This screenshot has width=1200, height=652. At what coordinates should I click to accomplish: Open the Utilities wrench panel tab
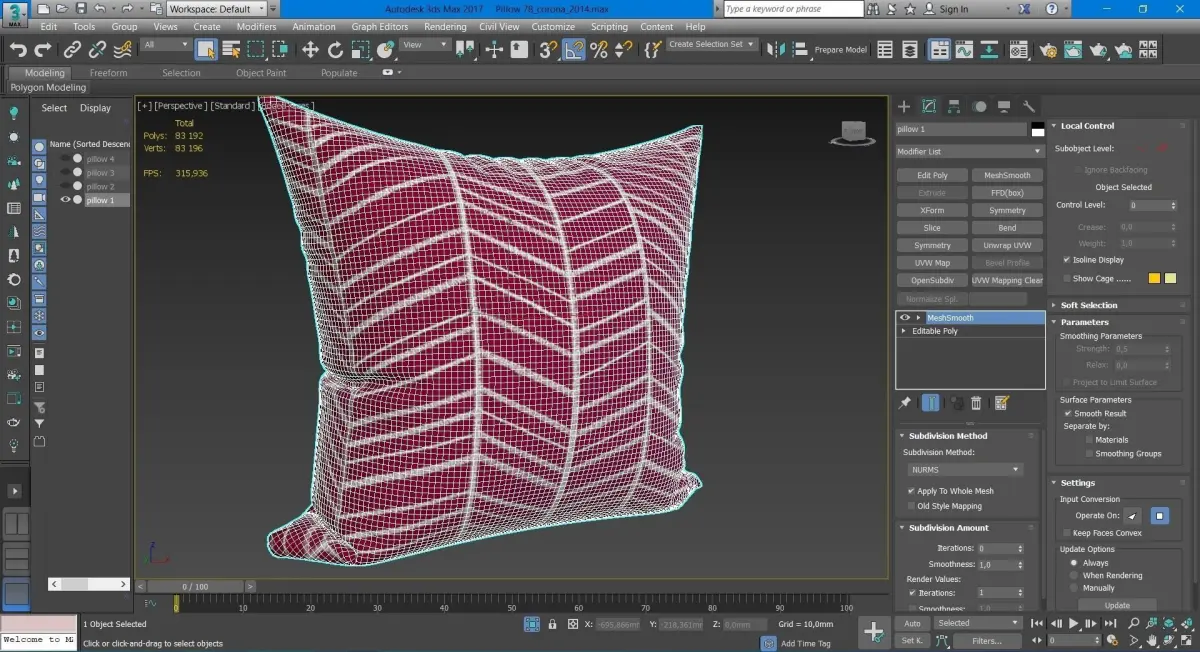[1029, 106]
